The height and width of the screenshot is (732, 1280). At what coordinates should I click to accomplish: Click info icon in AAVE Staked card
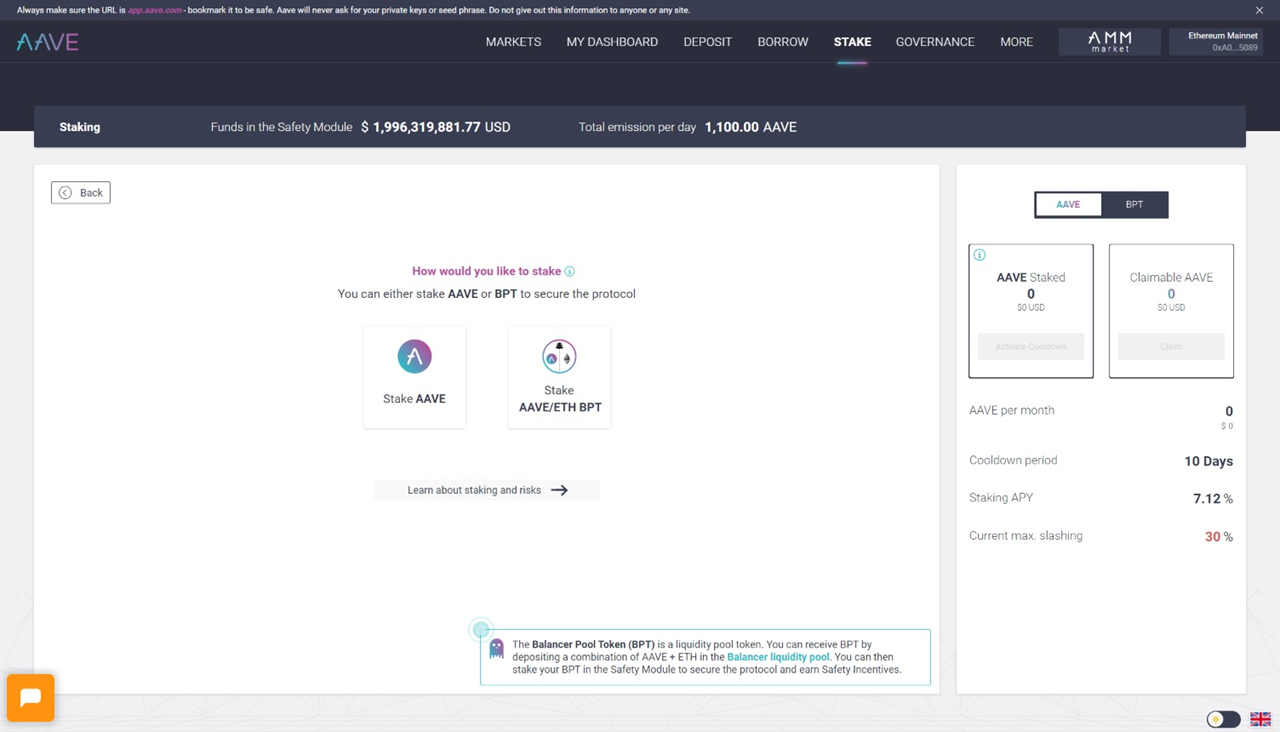tap(980, 255)
